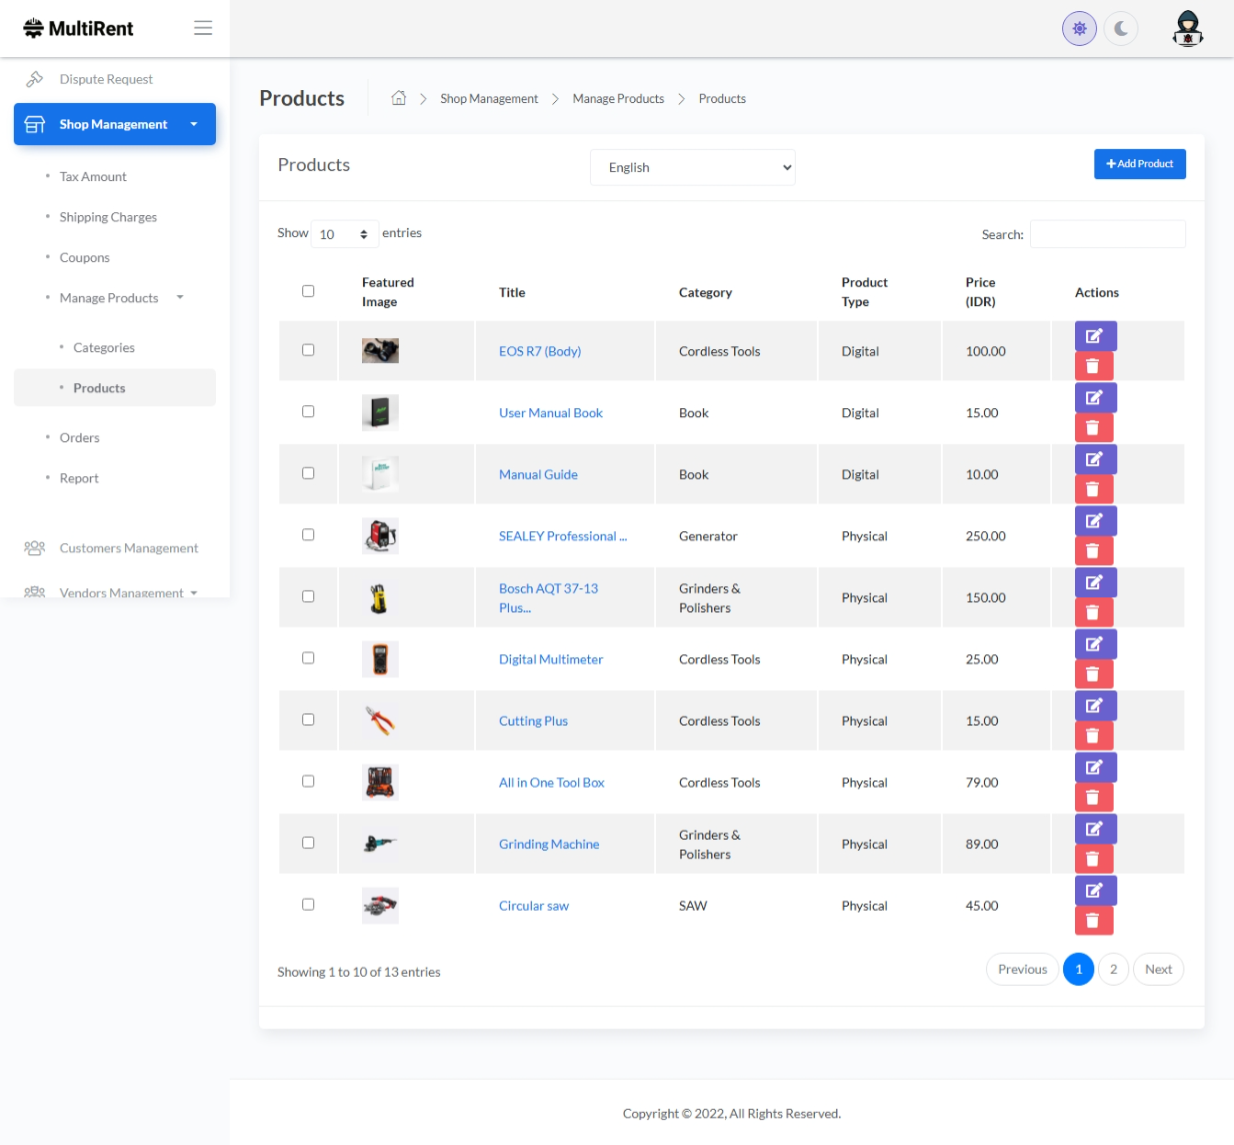Click the home icon in breadcrumb

(x=399, y=98)
